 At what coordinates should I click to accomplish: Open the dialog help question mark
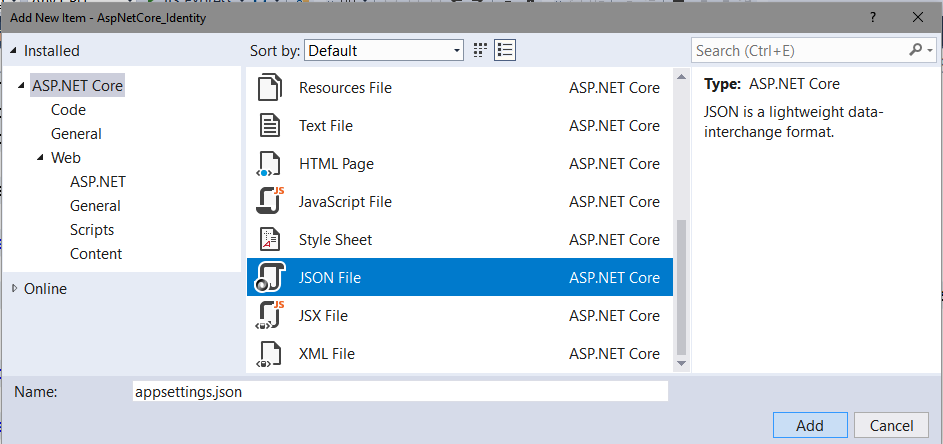(x=873, y=17)
